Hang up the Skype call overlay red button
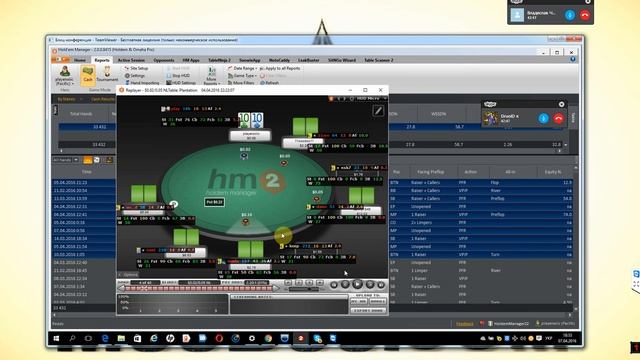 click(558, 118)
